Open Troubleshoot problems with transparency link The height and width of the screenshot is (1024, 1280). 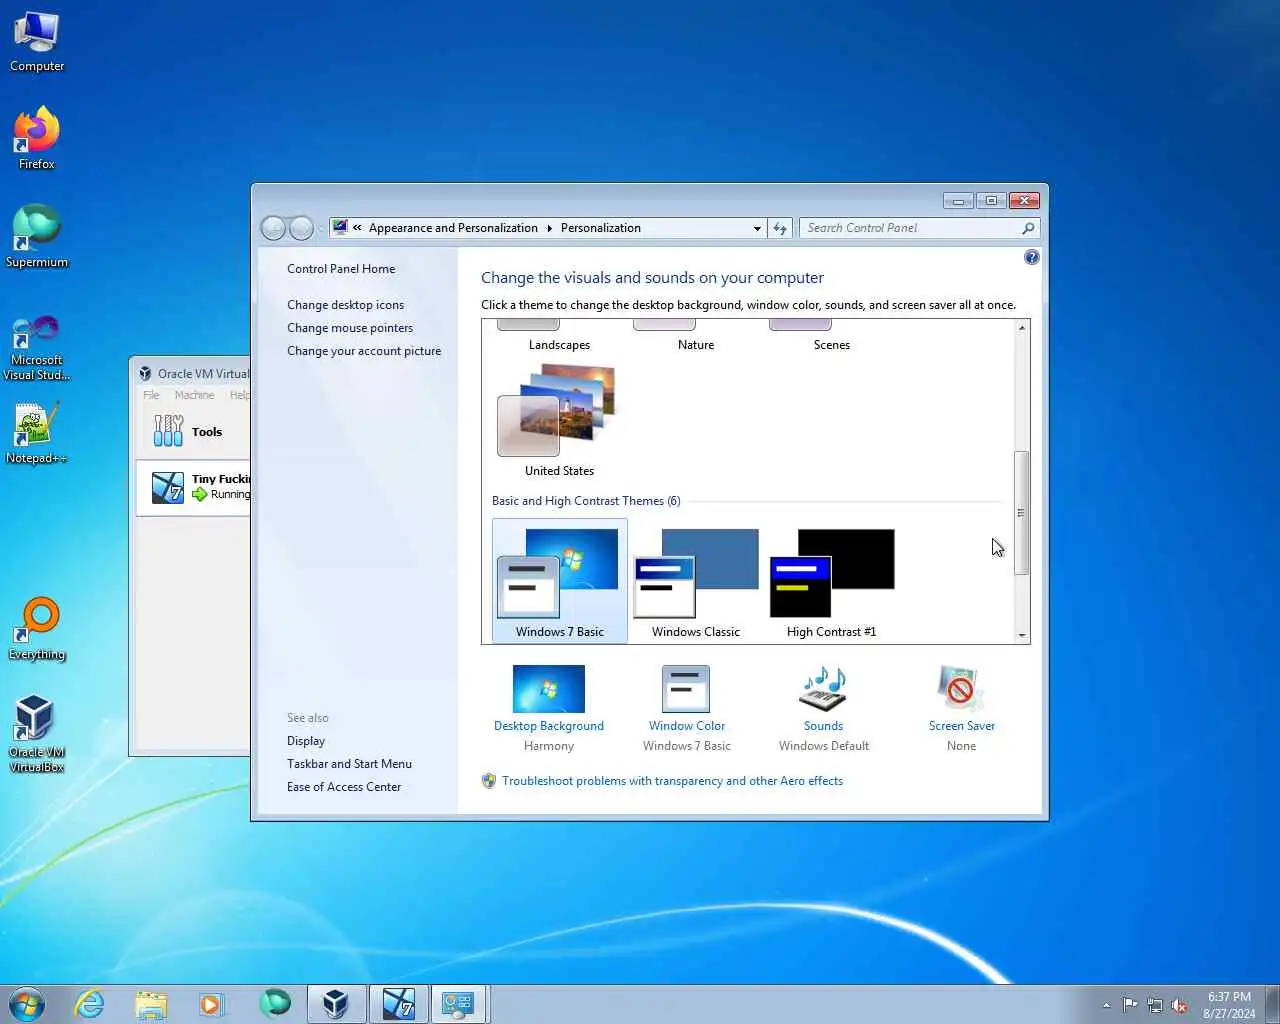tap(672, 781)
